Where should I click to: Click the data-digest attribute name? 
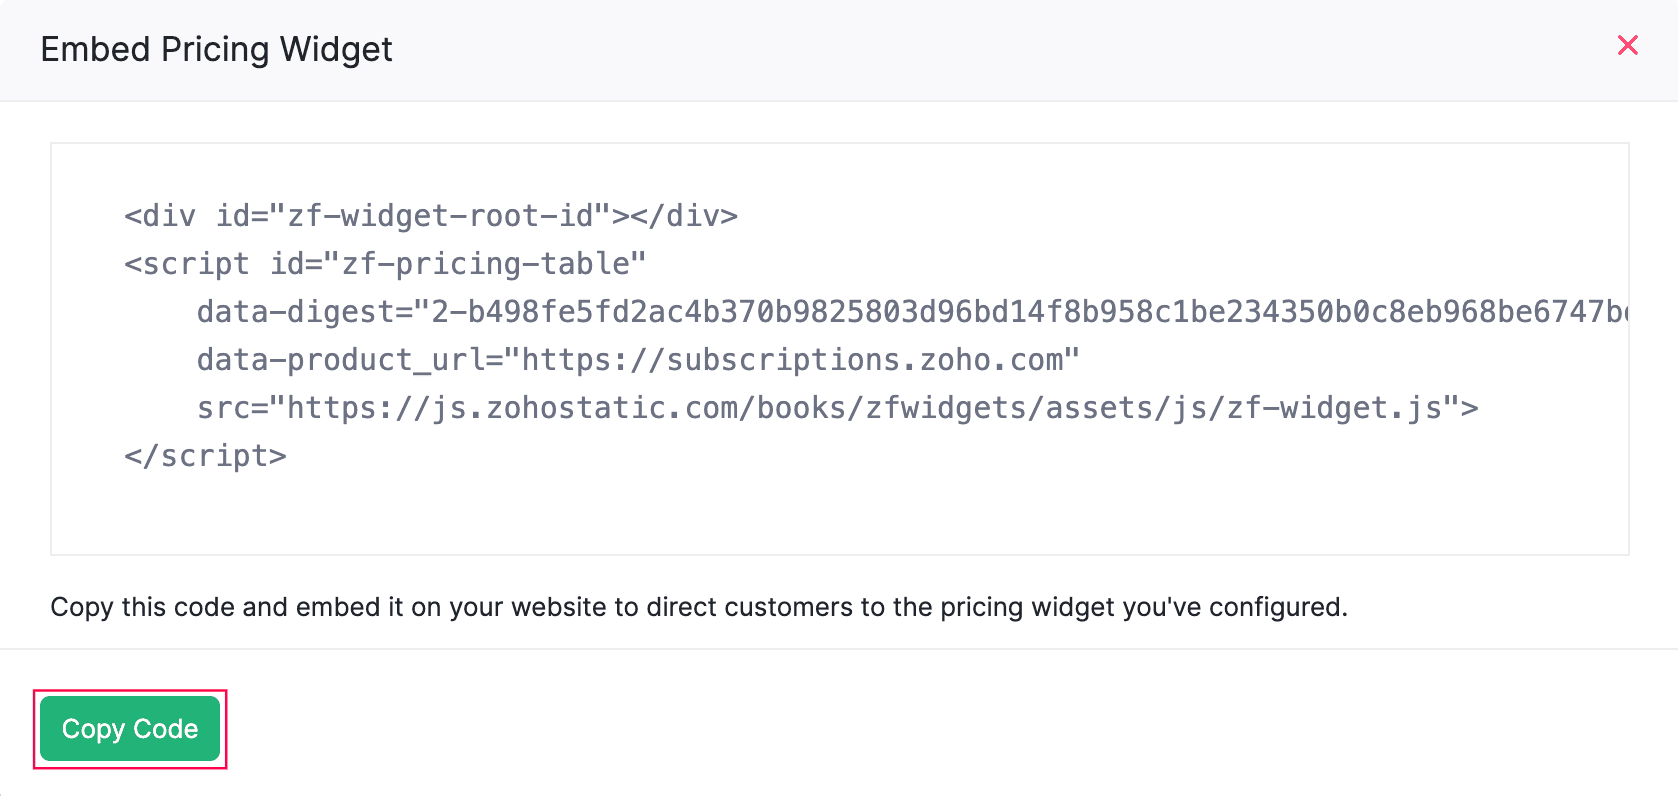pos(296,312)
